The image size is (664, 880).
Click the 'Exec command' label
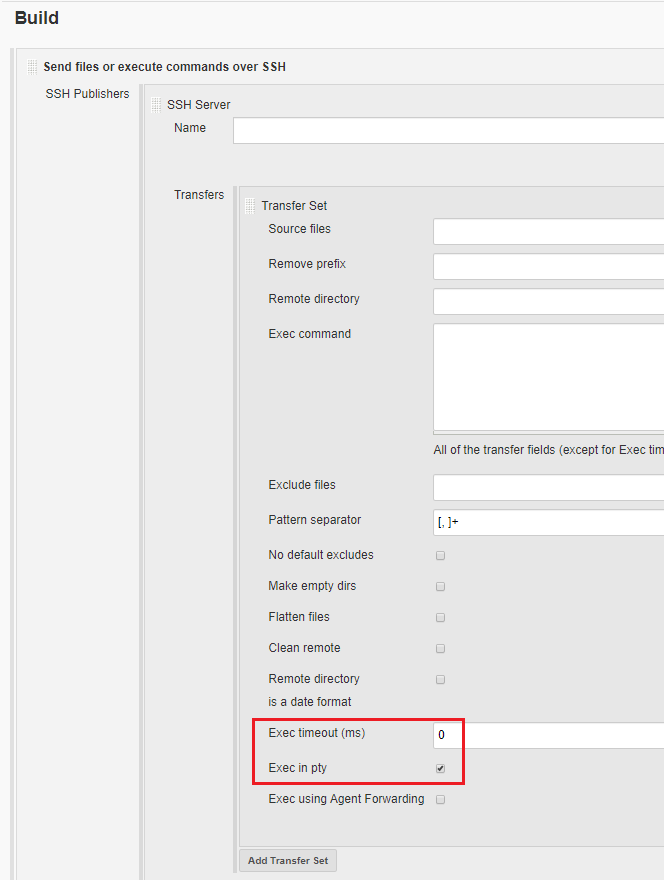tap(309, 334)
